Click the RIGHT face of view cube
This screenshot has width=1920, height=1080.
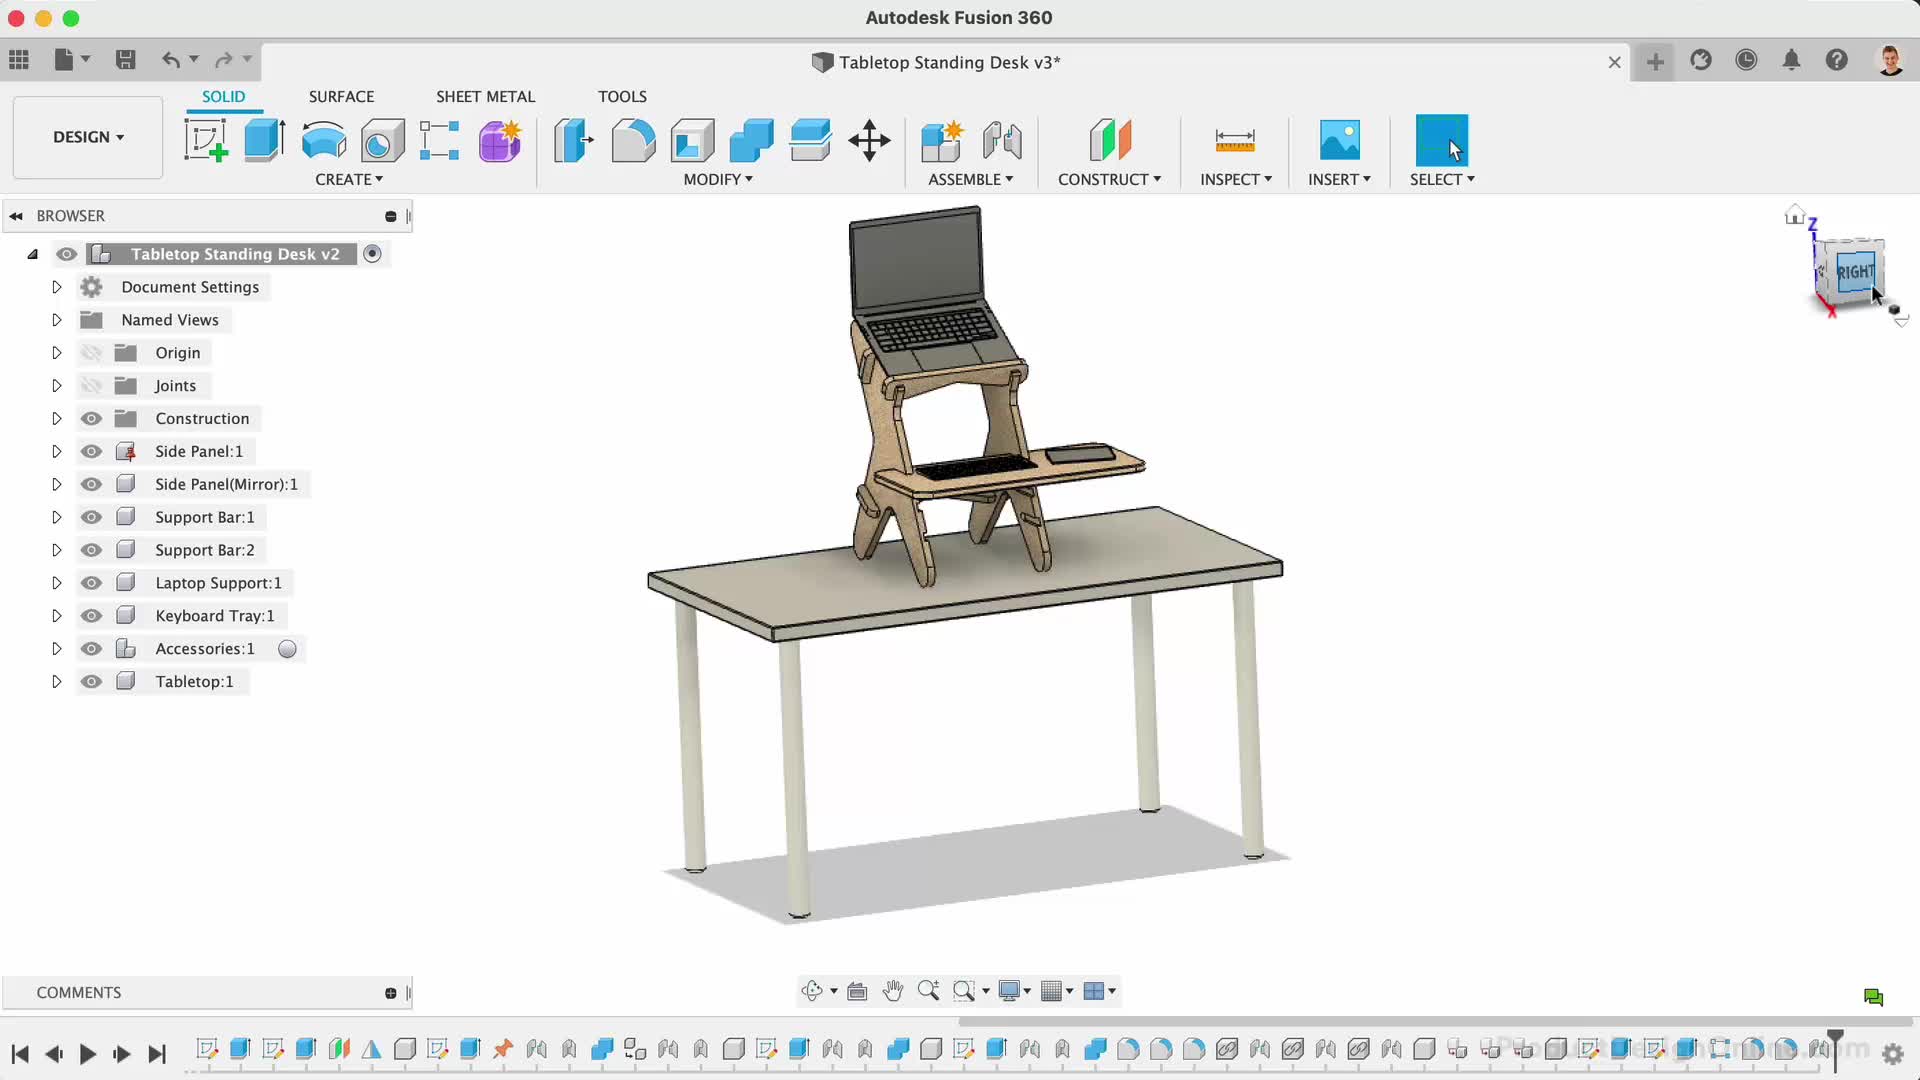coord(1853,272)
